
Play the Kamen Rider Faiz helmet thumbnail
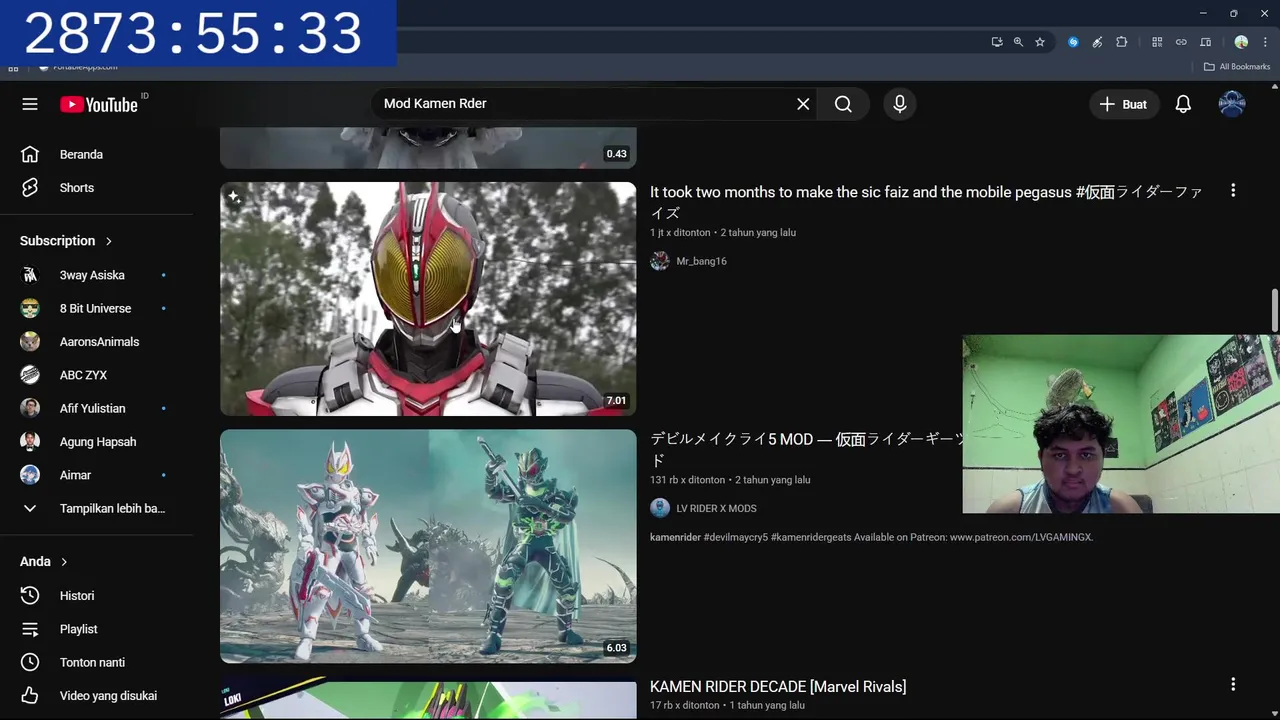click(428, 299)
